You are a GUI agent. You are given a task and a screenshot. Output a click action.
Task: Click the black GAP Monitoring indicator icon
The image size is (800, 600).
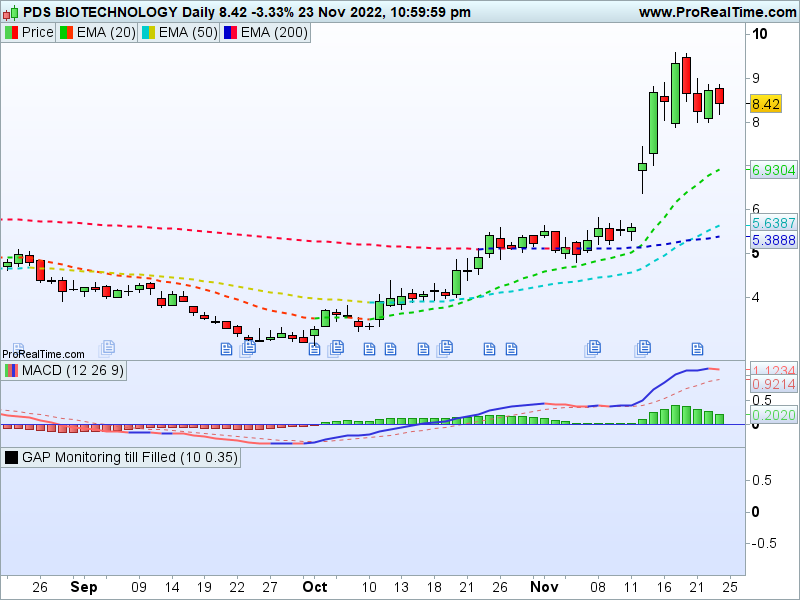[x=11, y=458]
